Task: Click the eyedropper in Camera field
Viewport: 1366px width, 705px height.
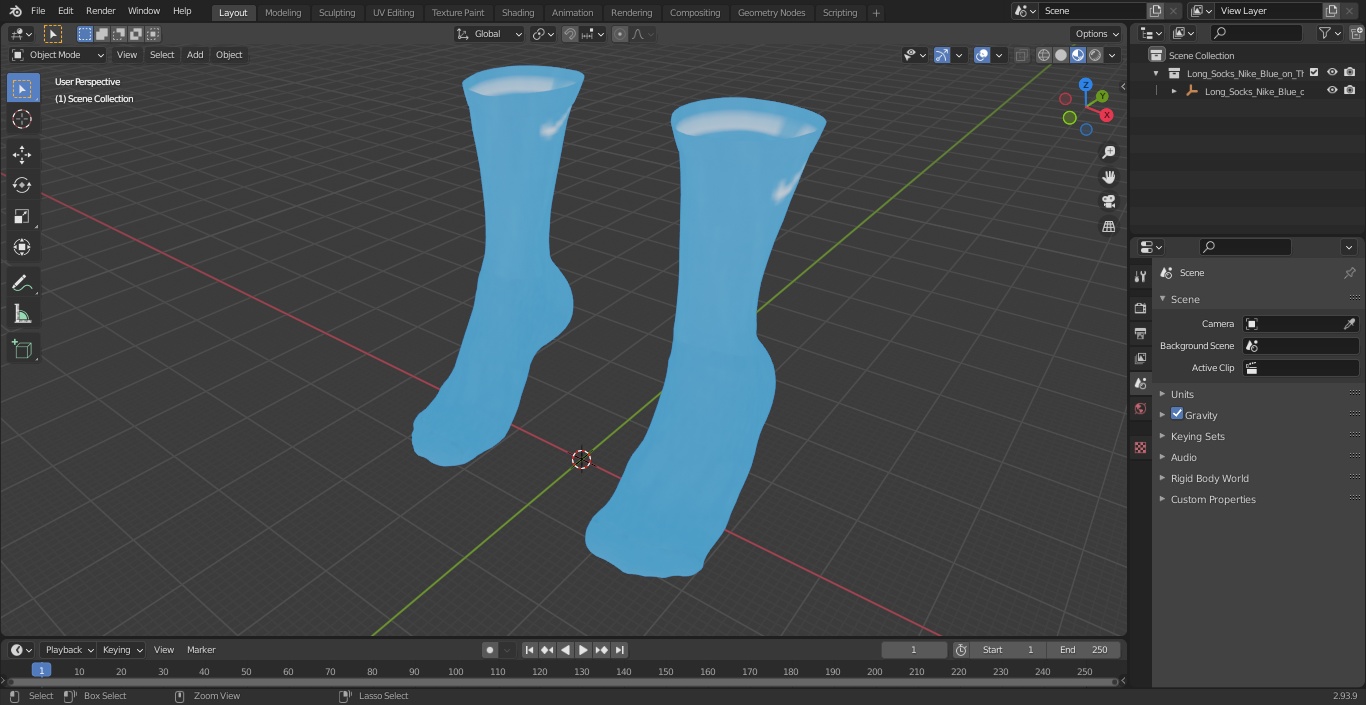Action: tap(1349, 324)
